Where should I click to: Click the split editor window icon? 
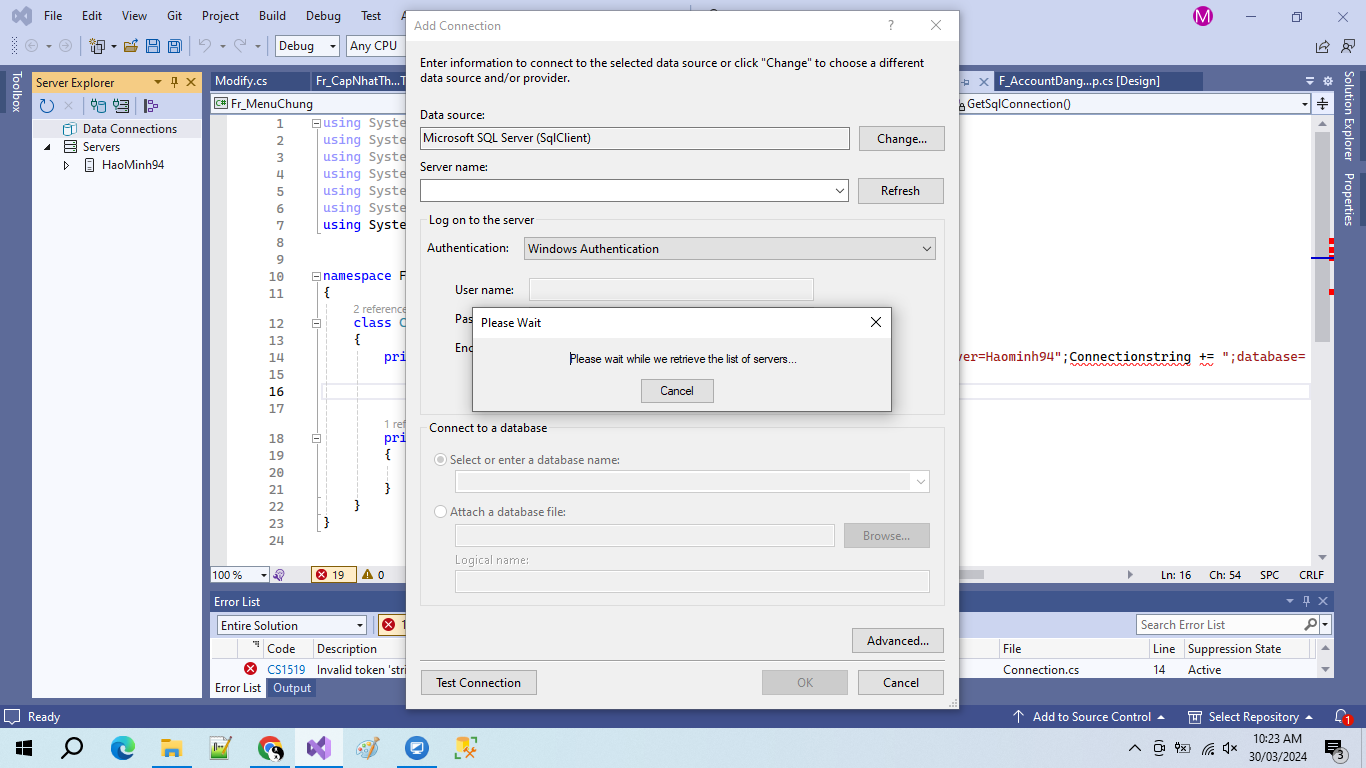(1322, 104)
